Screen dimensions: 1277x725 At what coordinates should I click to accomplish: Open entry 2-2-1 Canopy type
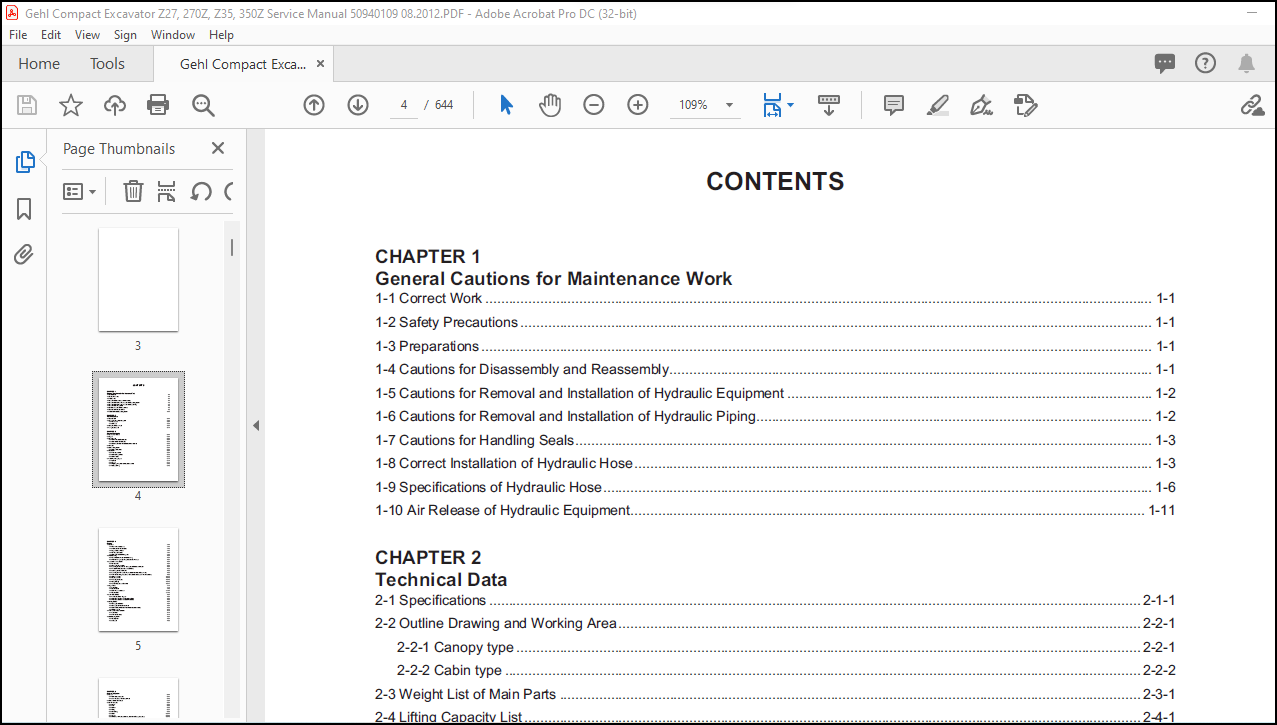786,647
